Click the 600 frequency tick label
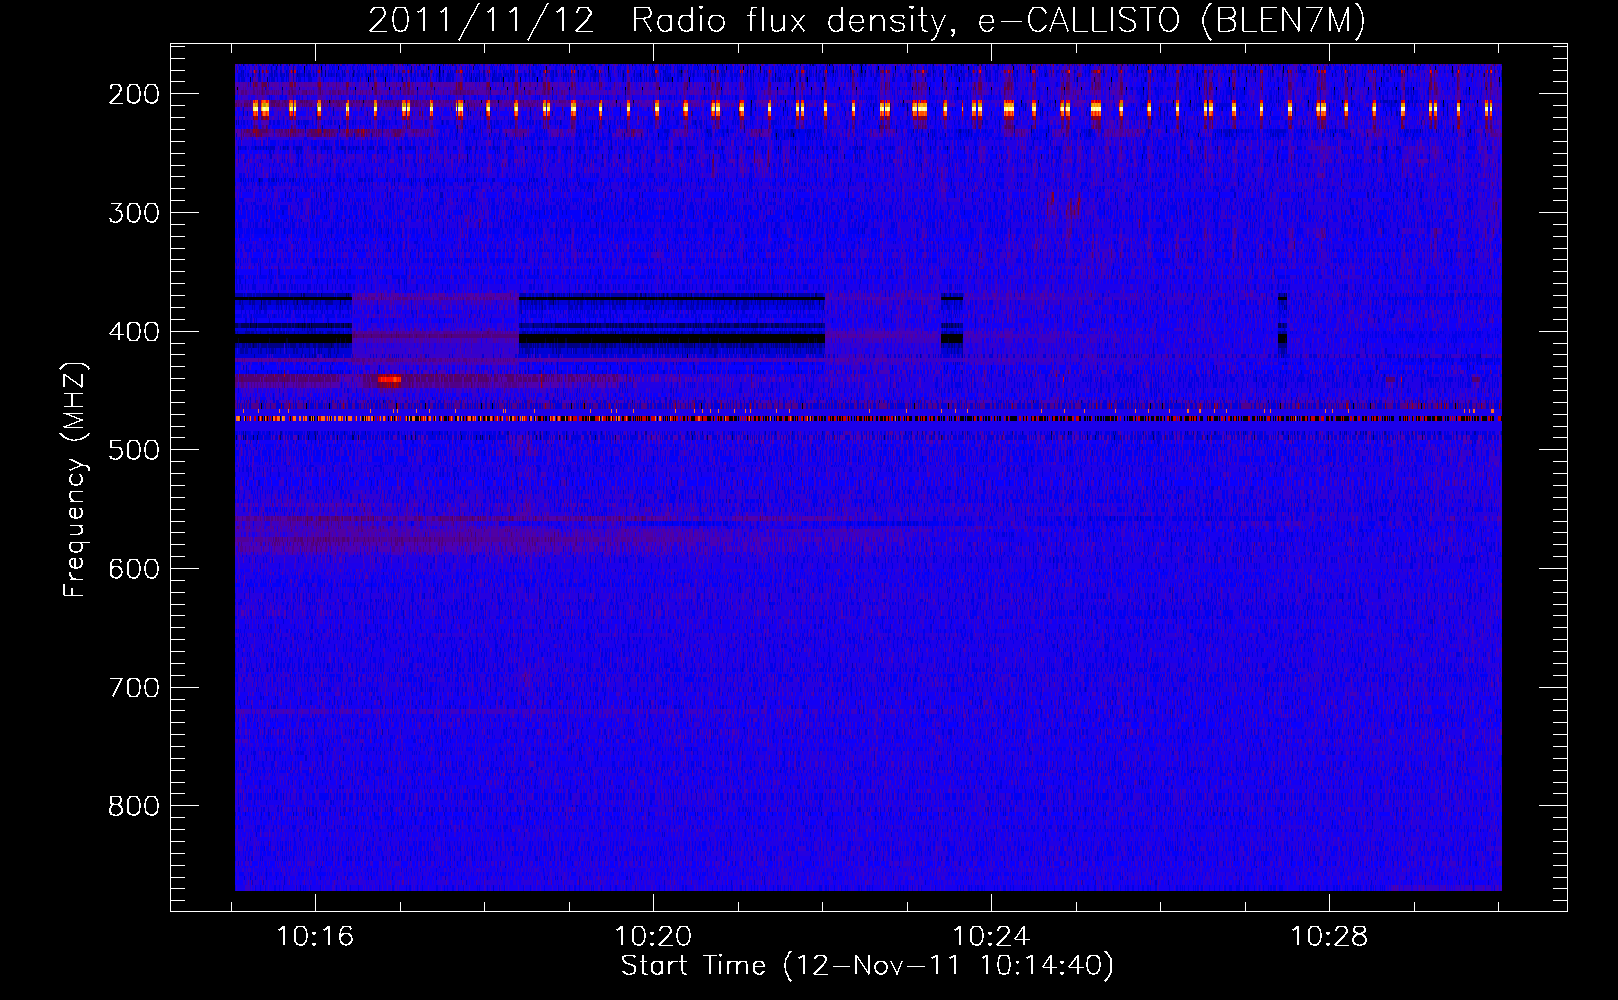This screenshot has width=1618, height=1000. pos(134,569)
